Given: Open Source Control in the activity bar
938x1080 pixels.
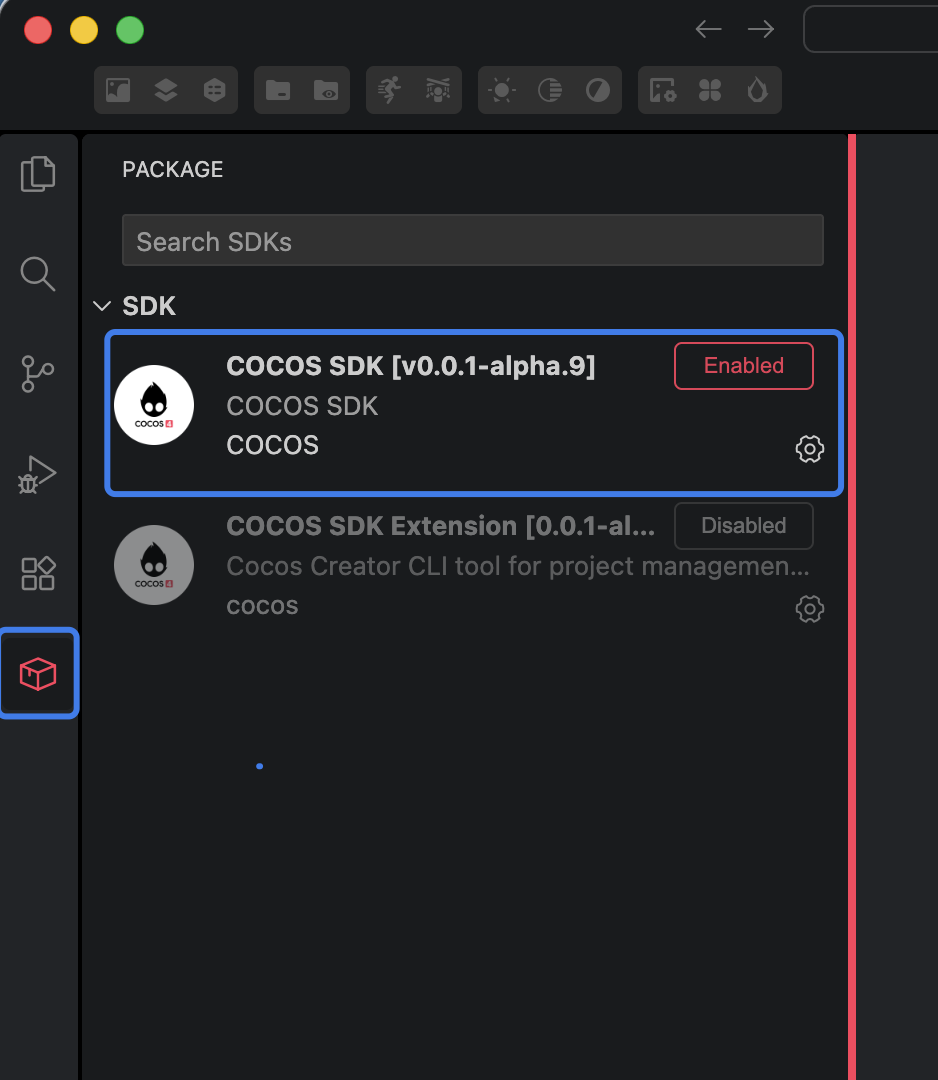Looking at the screenshot, I should (38, 373).
